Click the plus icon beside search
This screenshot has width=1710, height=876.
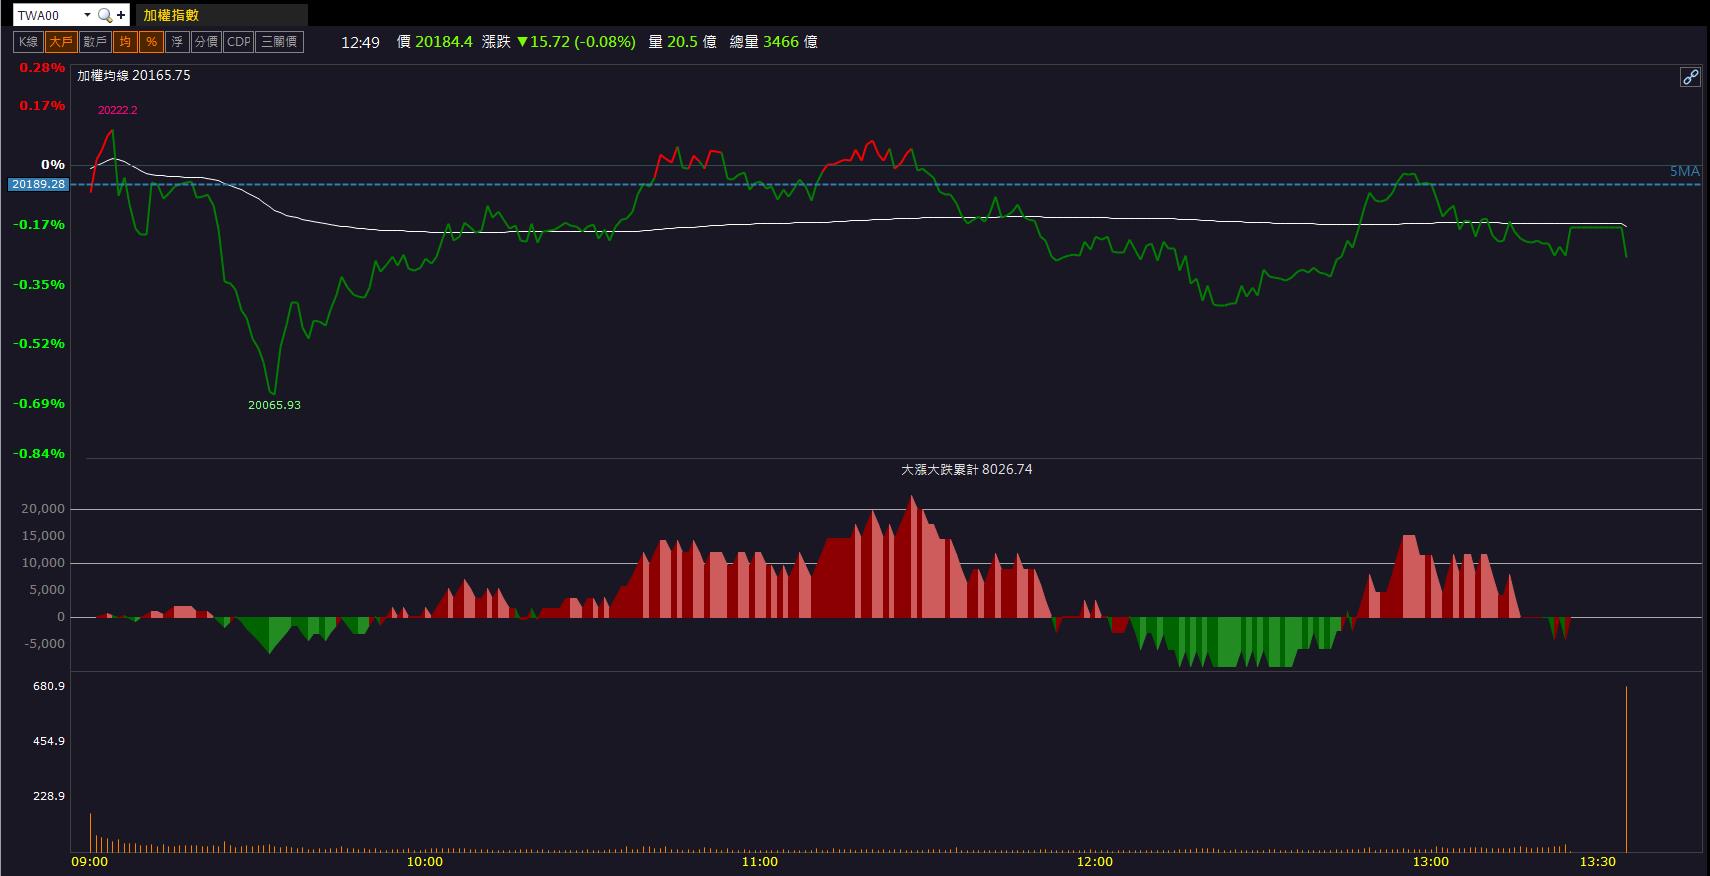click(121, 15)
